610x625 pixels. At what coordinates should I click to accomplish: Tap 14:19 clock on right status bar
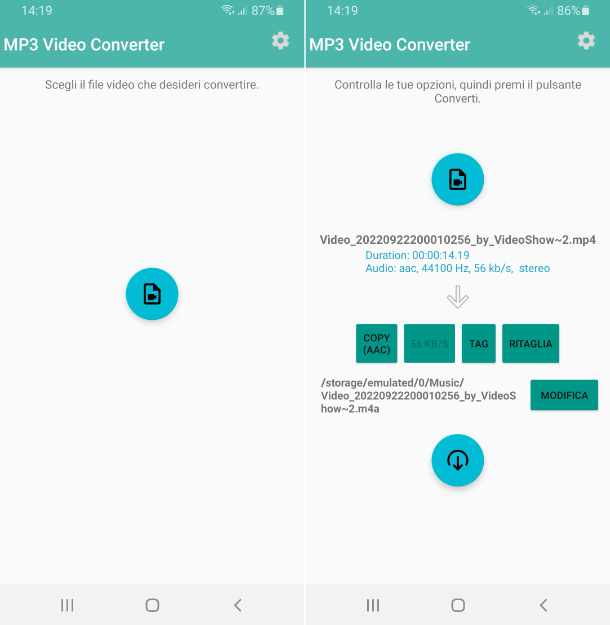pyautogui.click(x=342, y=11)
